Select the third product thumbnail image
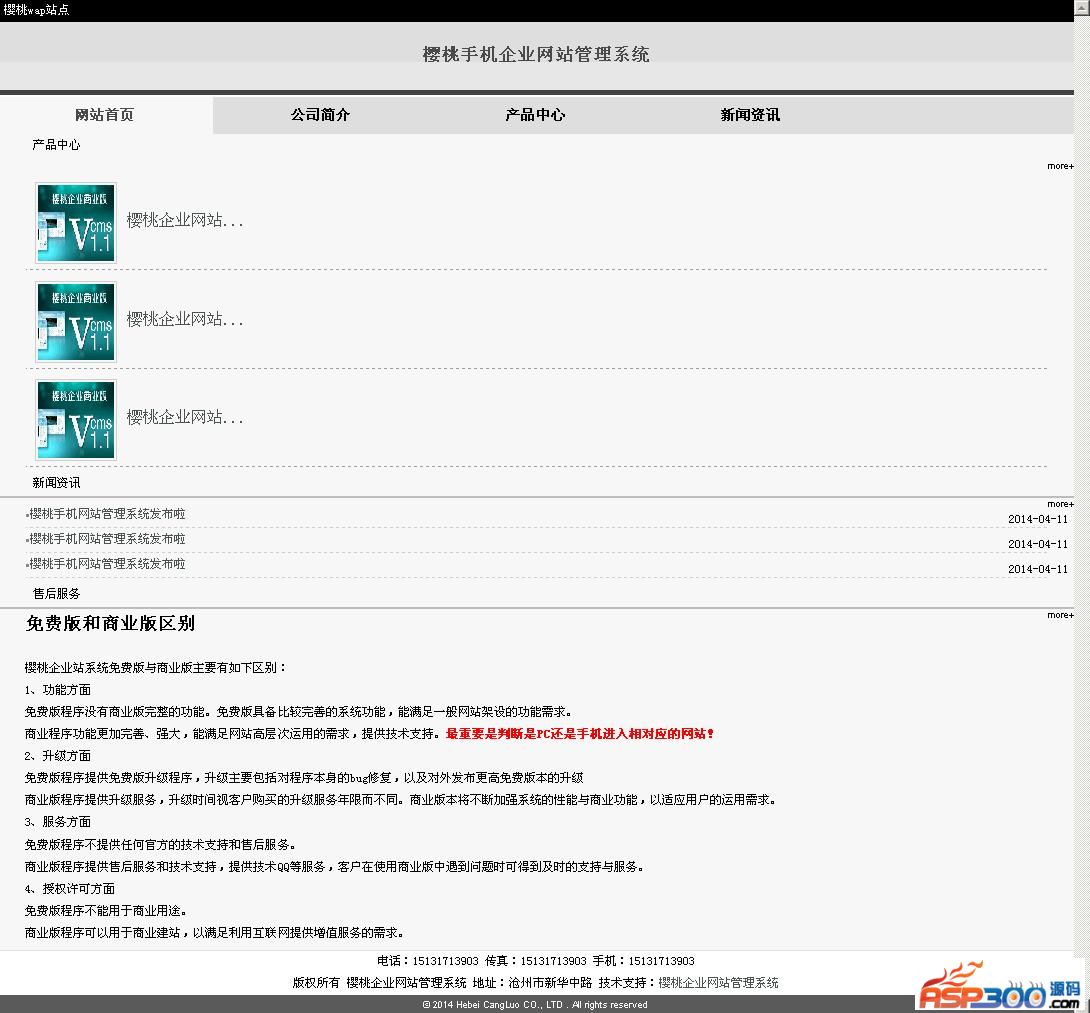This screenshot has width=1090, height=1013. 76,420
